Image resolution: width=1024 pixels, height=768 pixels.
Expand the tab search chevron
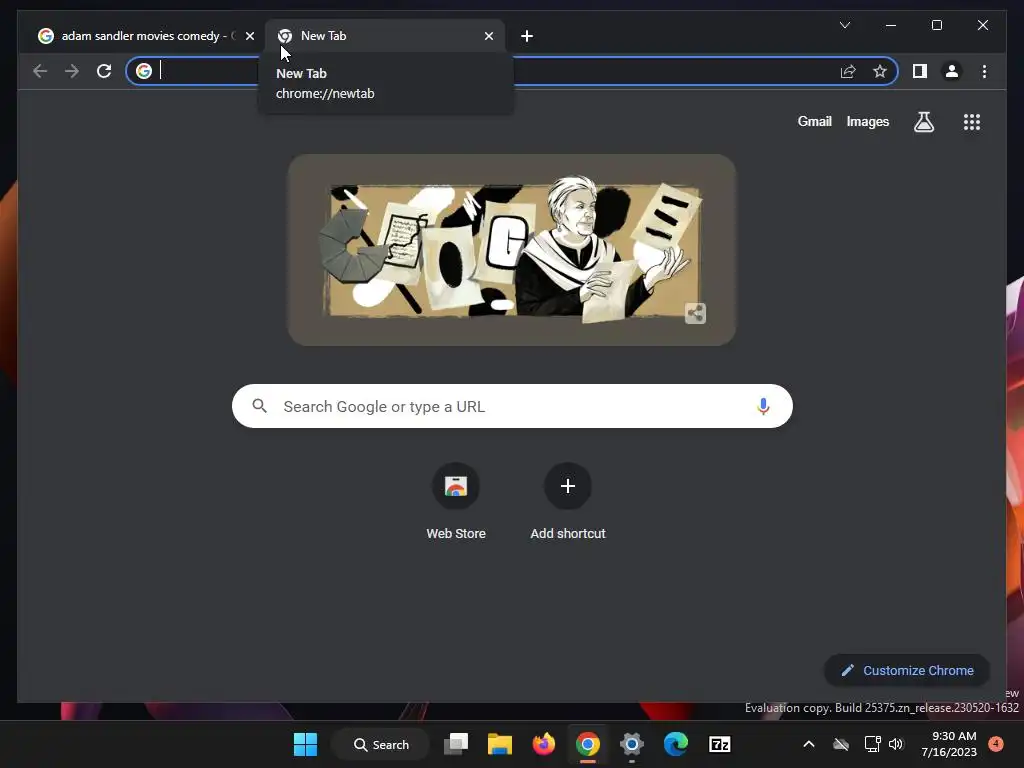coord(844,25)
